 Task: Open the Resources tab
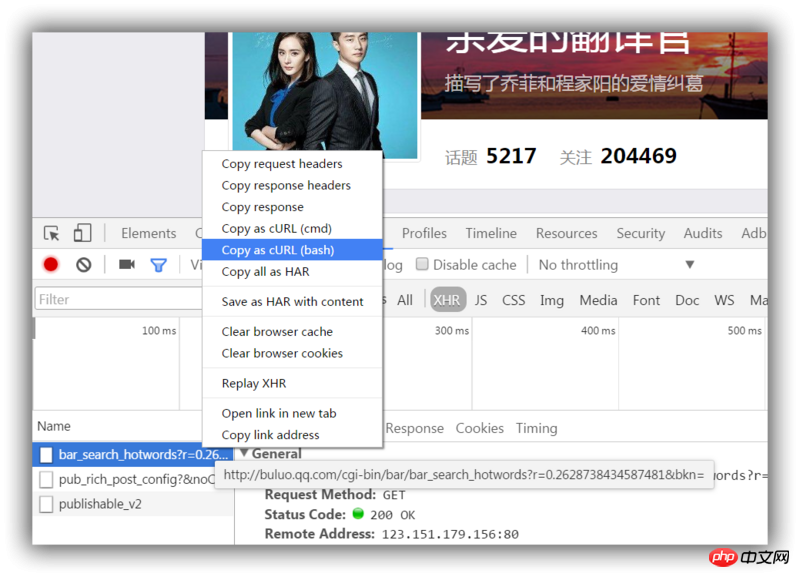pos(566,233)
